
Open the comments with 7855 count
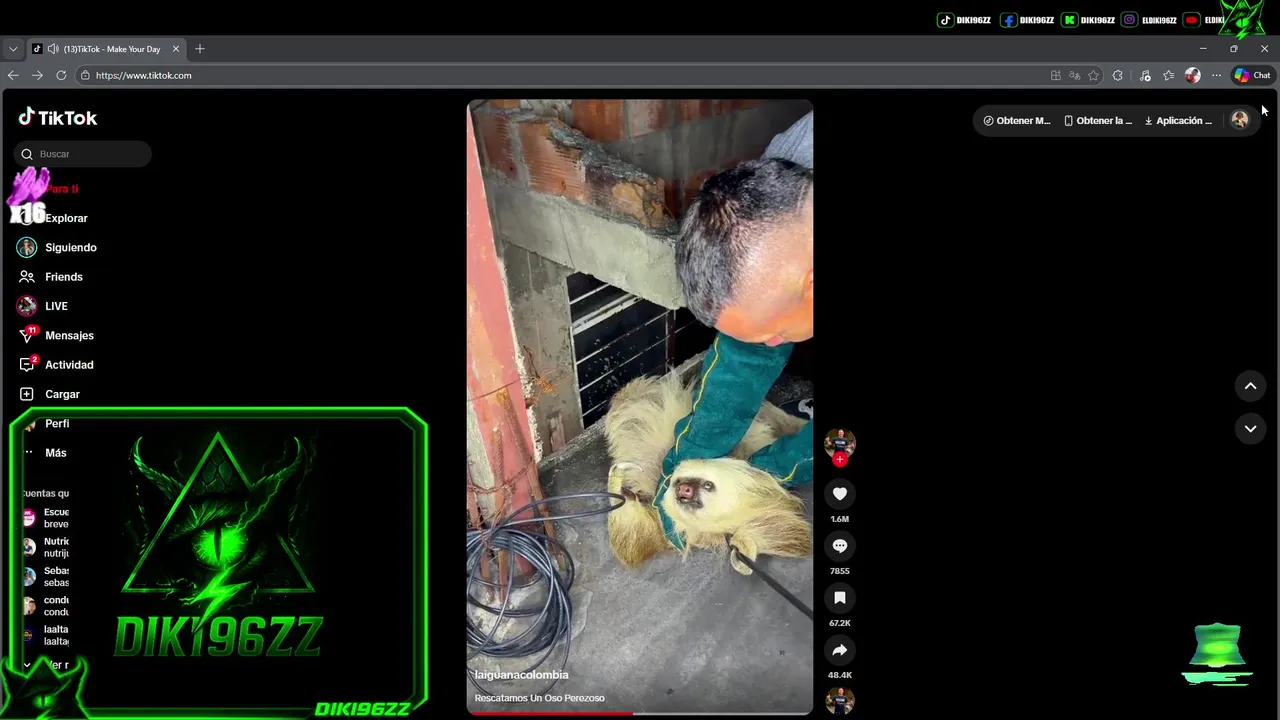pos(840,546)
